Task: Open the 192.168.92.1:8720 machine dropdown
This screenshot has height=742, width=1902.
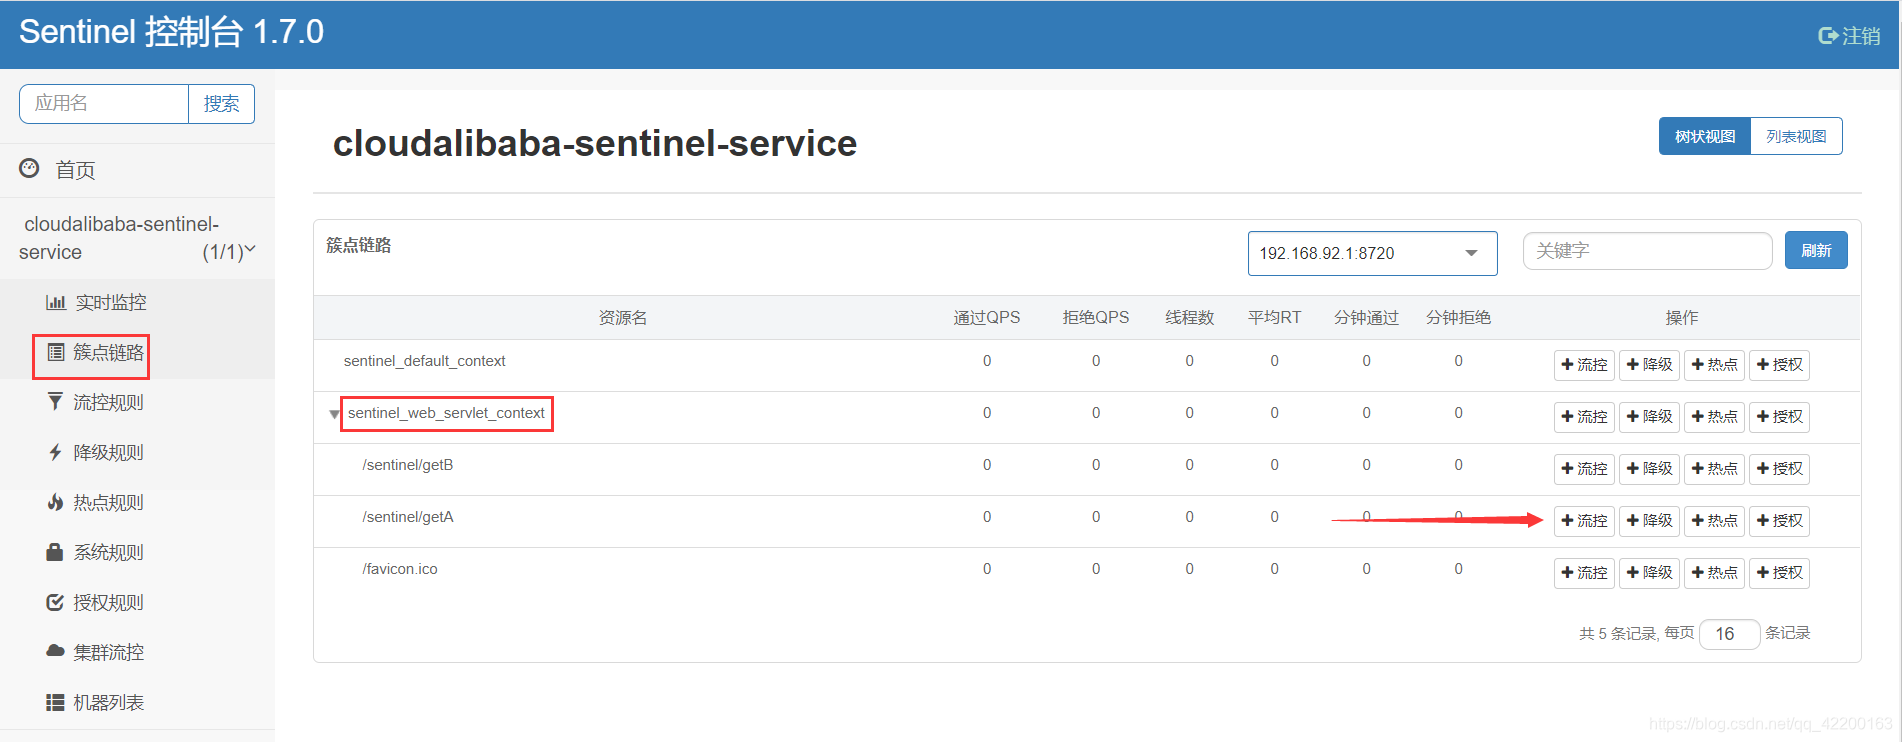Action: (x=1372, y=253)
